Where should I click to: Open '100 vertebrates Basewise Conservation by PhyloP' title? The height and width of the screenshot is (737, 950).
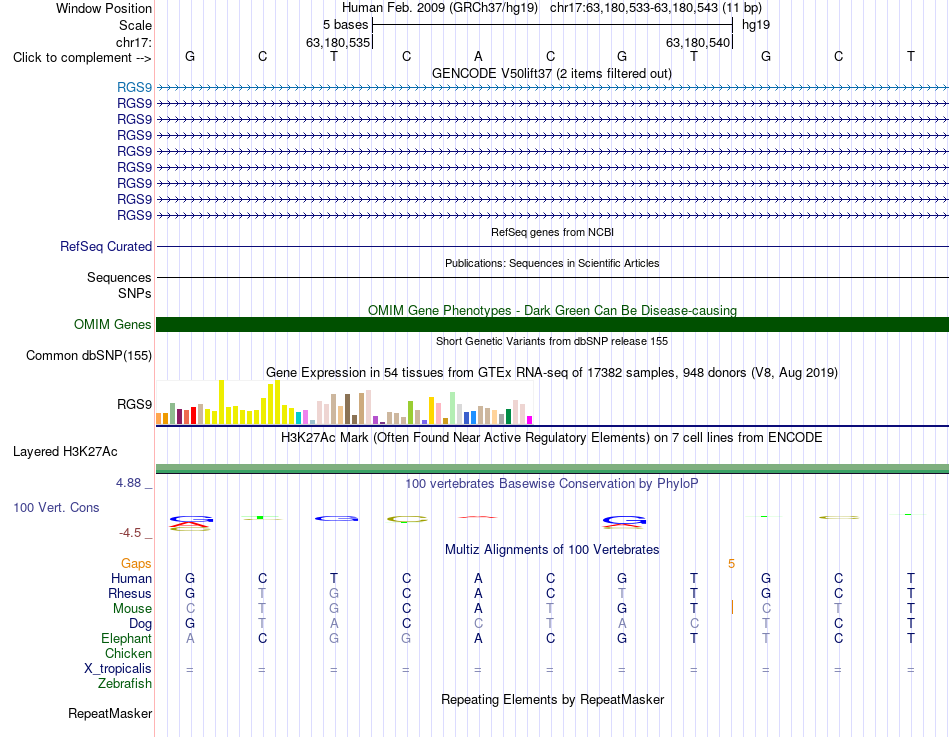[x=552, y=484]
